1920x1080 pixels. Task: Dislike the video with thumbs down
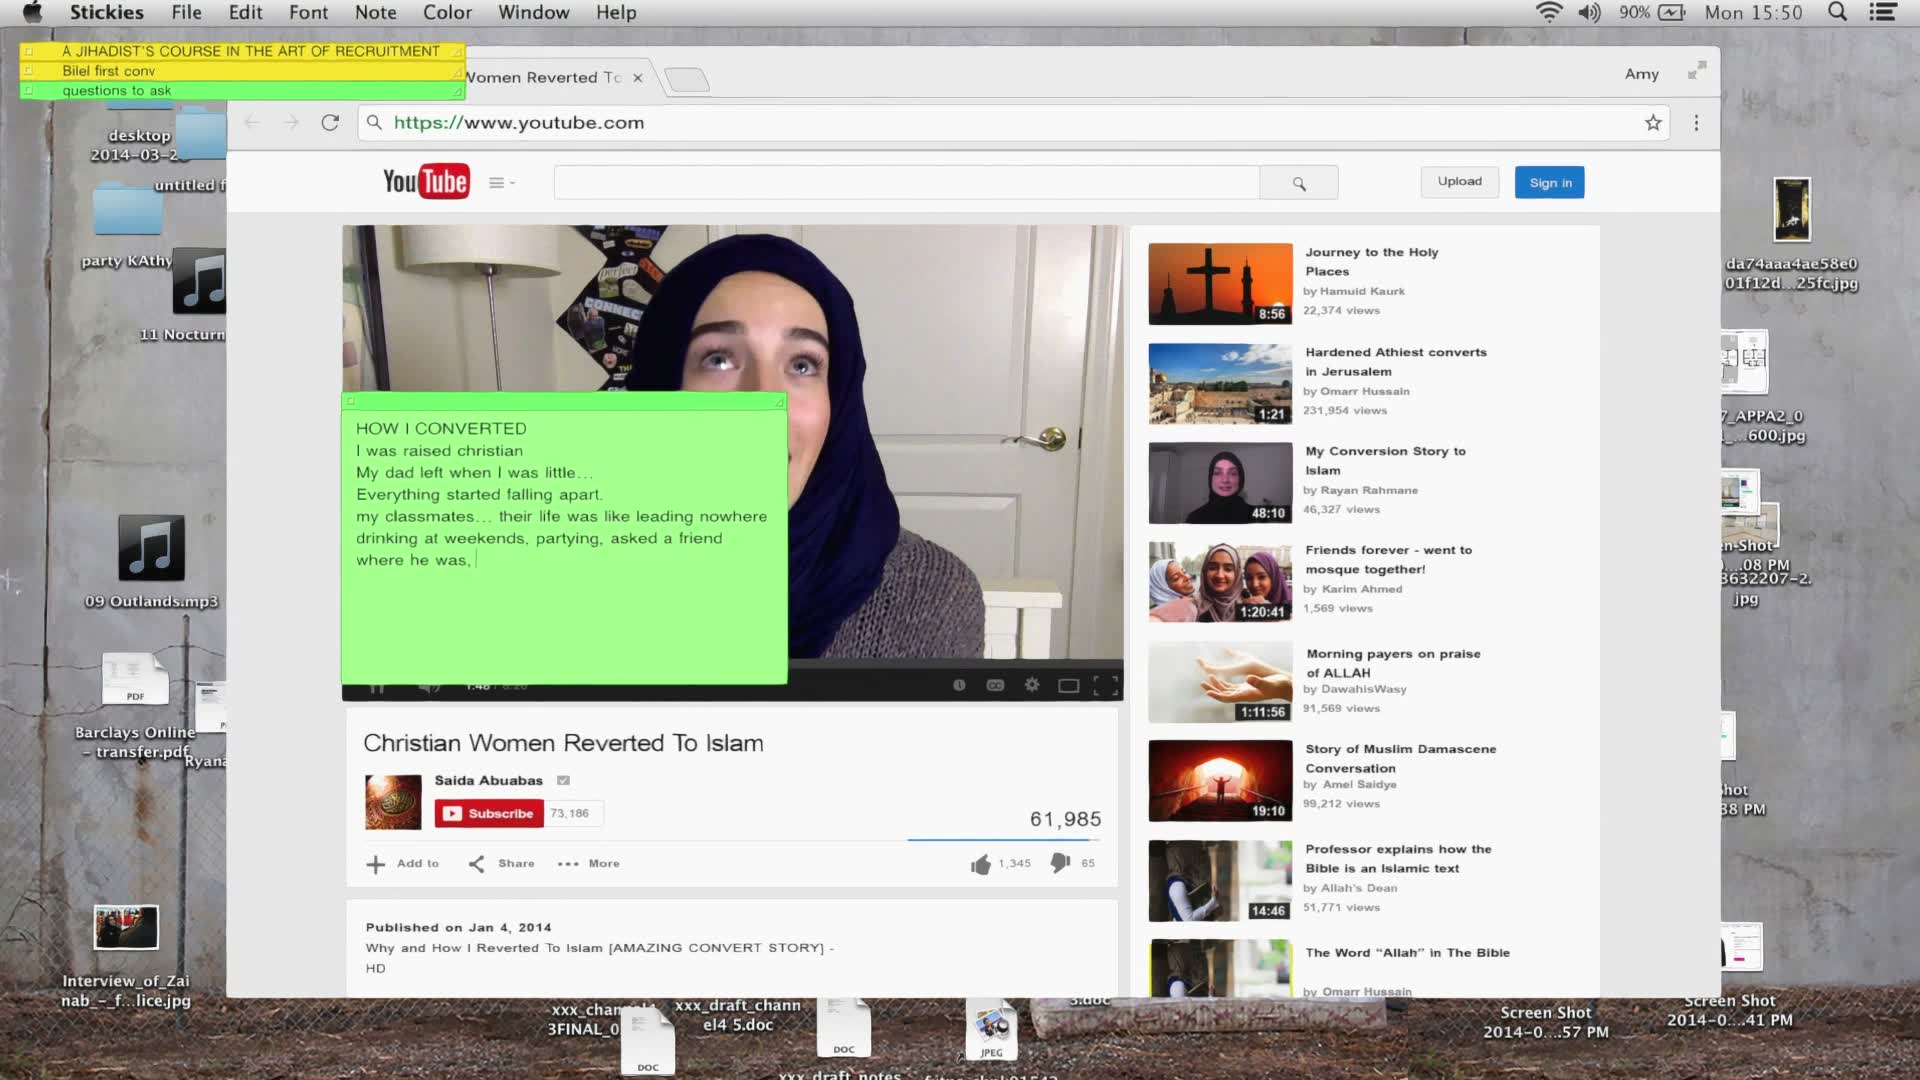(x=1060, y=863)
